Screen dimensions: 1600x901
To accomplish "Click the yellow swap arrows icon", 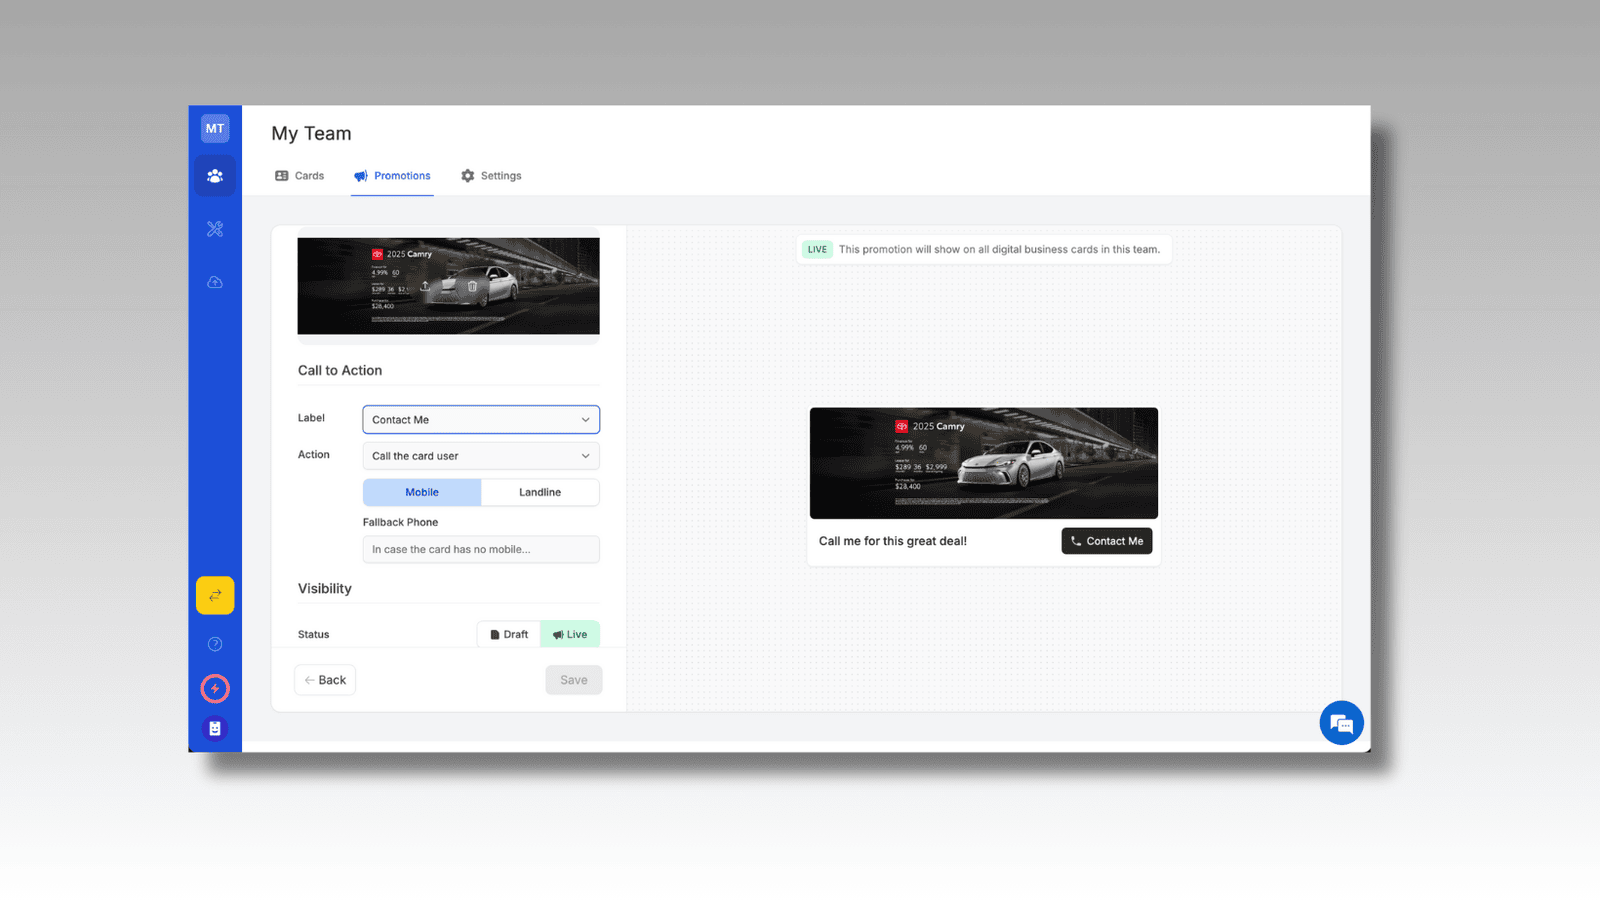I will 215,595.
